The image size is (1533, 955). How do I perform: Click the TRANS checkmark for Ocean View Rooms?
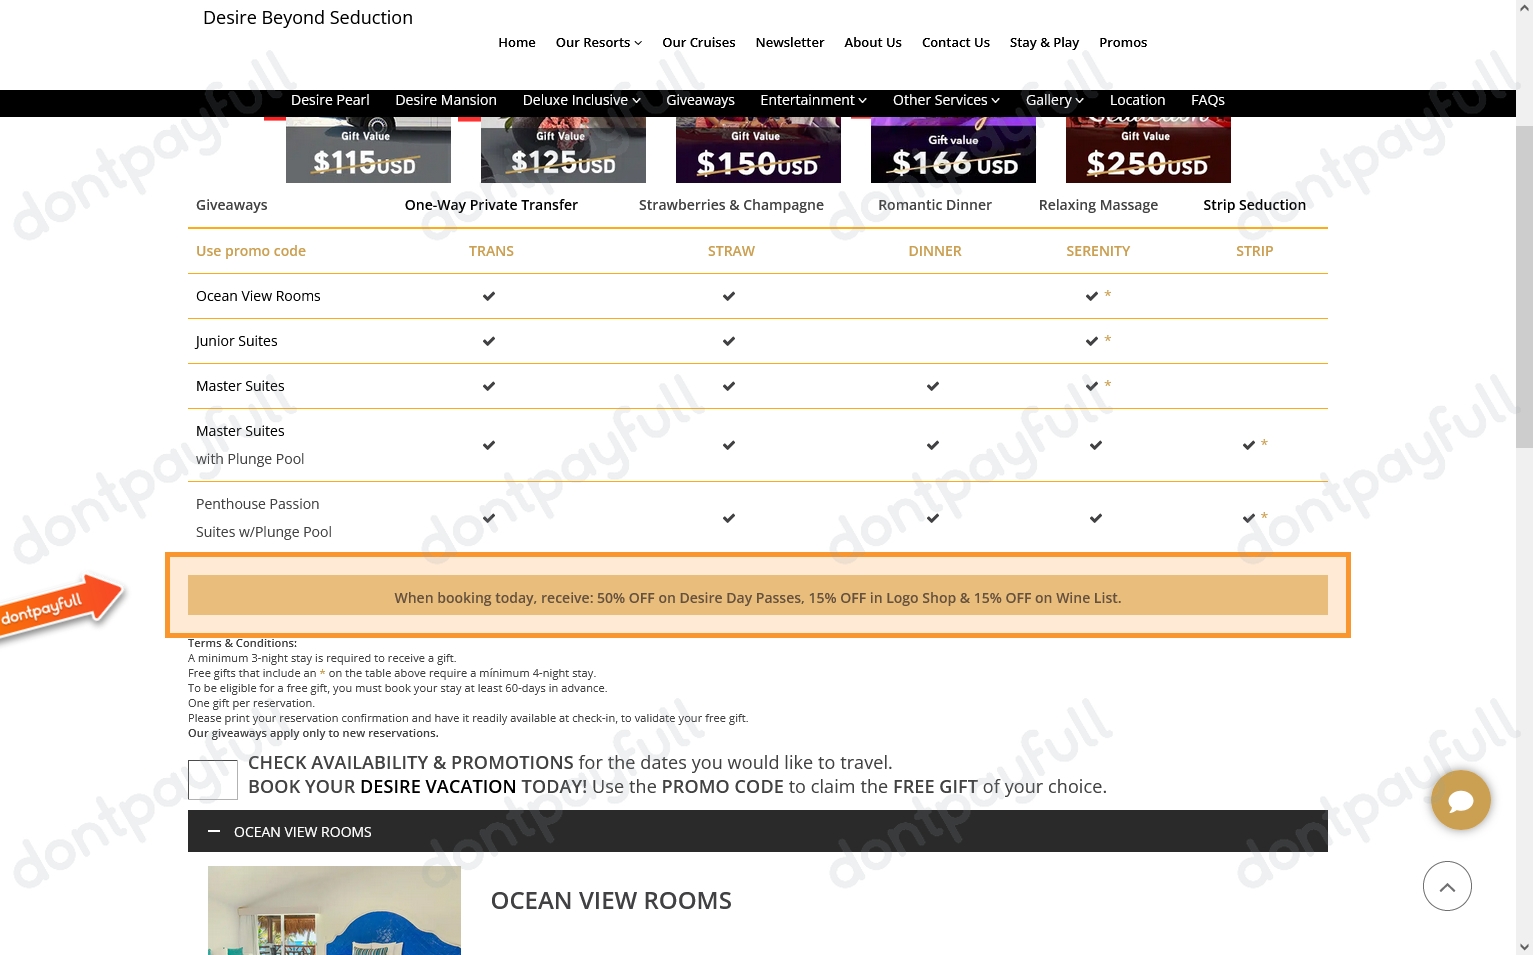(489, 296)
